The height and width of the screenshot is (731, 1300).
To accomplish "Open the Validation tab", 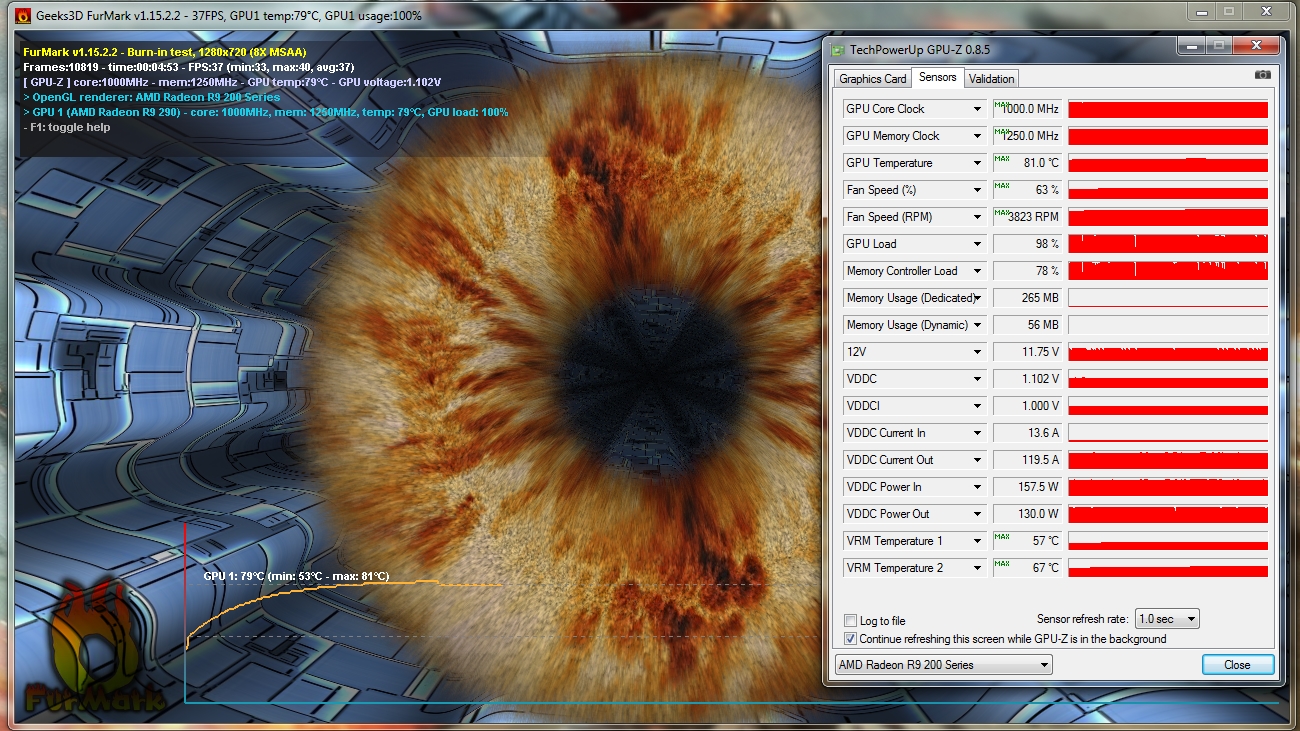I will pos(991,79).
